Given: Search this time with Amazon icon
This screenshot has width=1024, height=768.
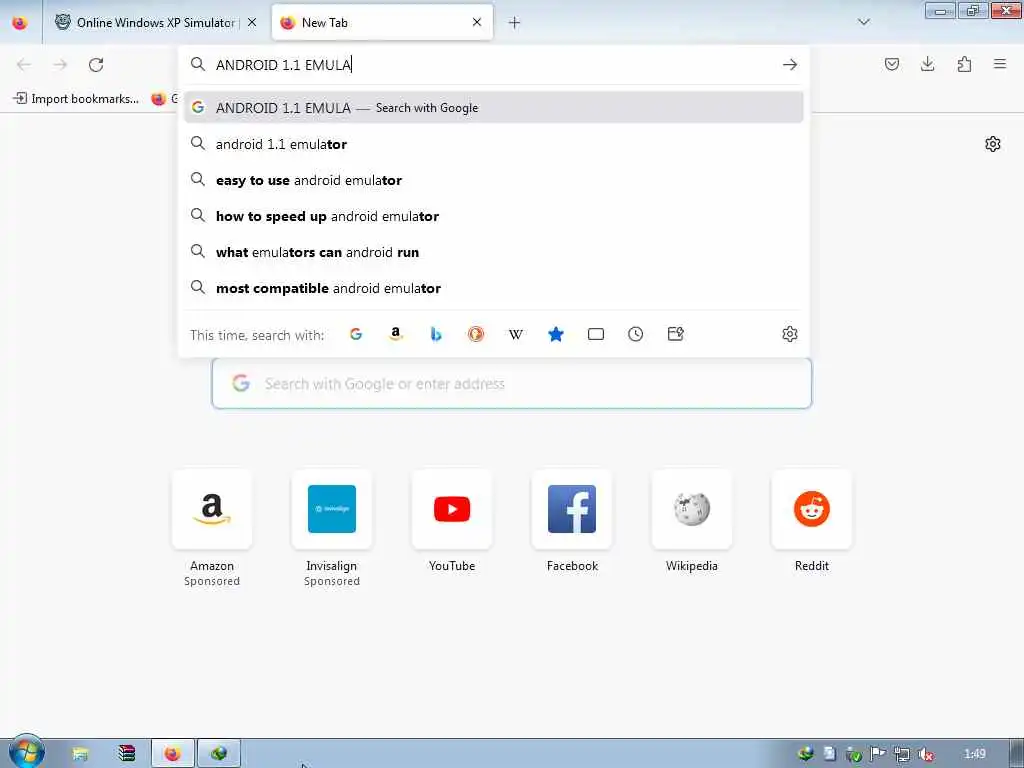Looking at the screenshot, I should click(x=396, y=334).
